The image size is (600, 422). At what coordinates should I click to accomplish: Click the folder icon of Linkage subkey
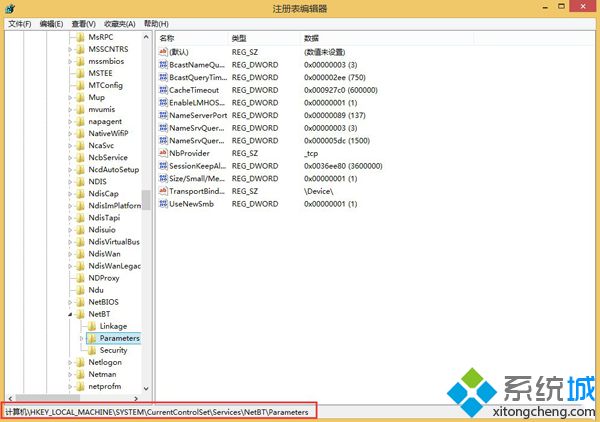pyautogui.click(x=92, y=326)
